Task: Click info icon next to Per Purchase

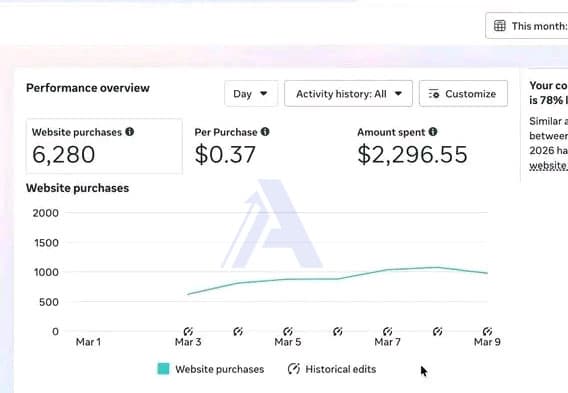Action: [x=265, y=131]
